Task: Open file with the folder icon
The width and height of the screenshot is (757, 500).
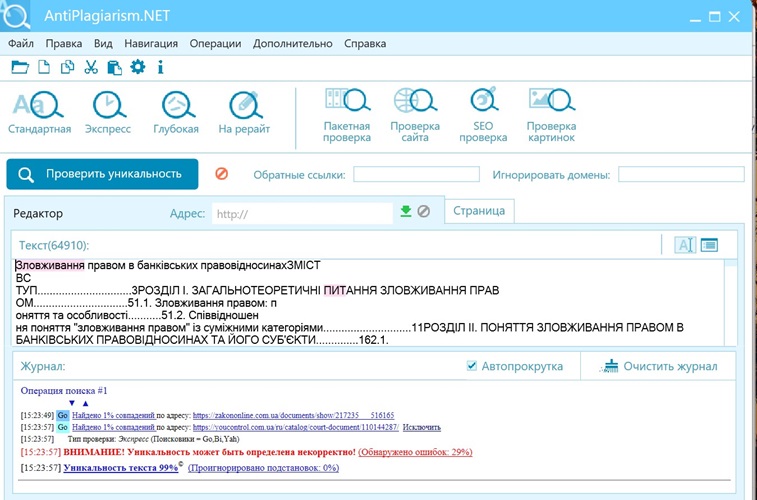Action: [x=20, y=67]
